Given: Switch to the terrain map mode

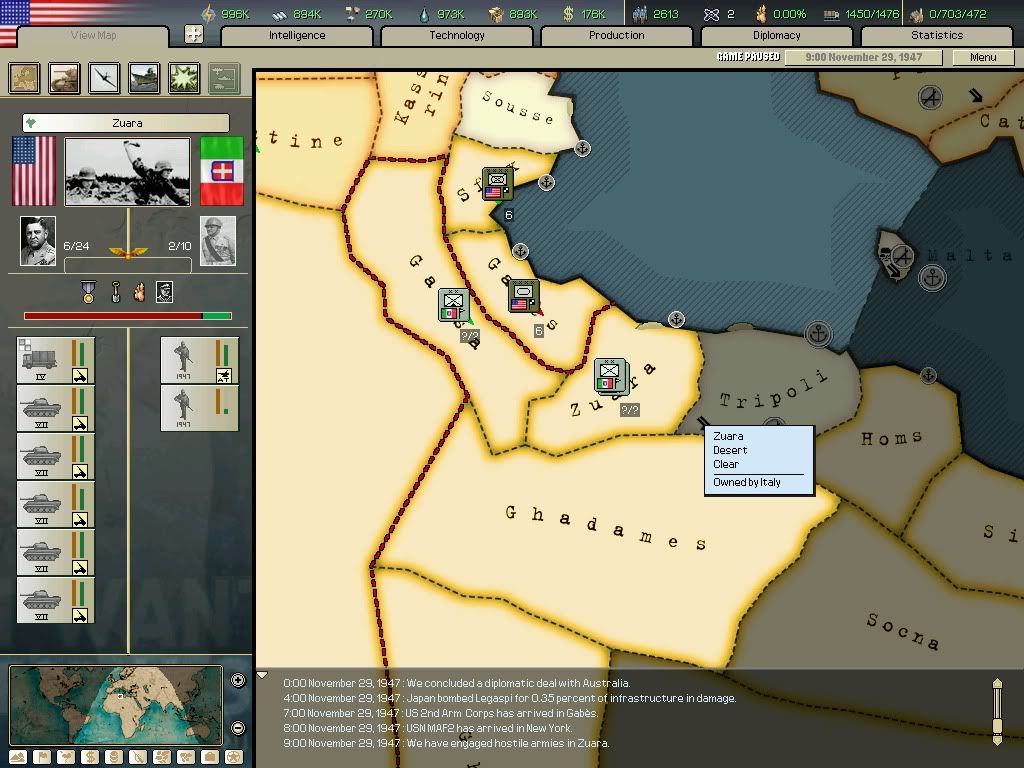Looking at the screenshot, I should pos(17,757).
